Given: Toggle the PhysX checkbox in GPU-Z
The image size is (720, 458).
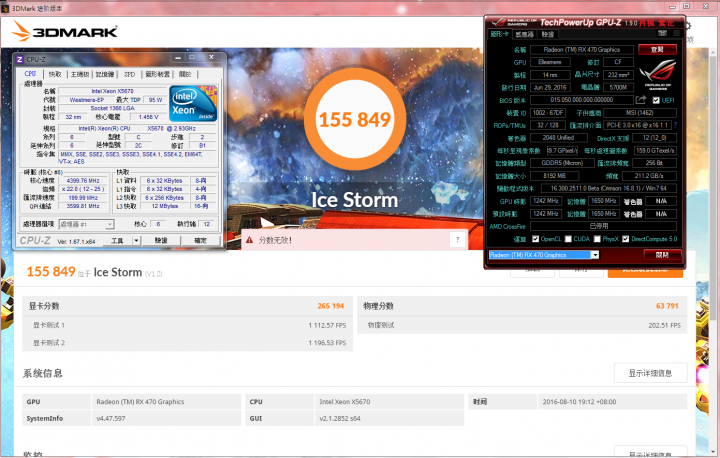Looking at the screenshot, I should 597,239.
